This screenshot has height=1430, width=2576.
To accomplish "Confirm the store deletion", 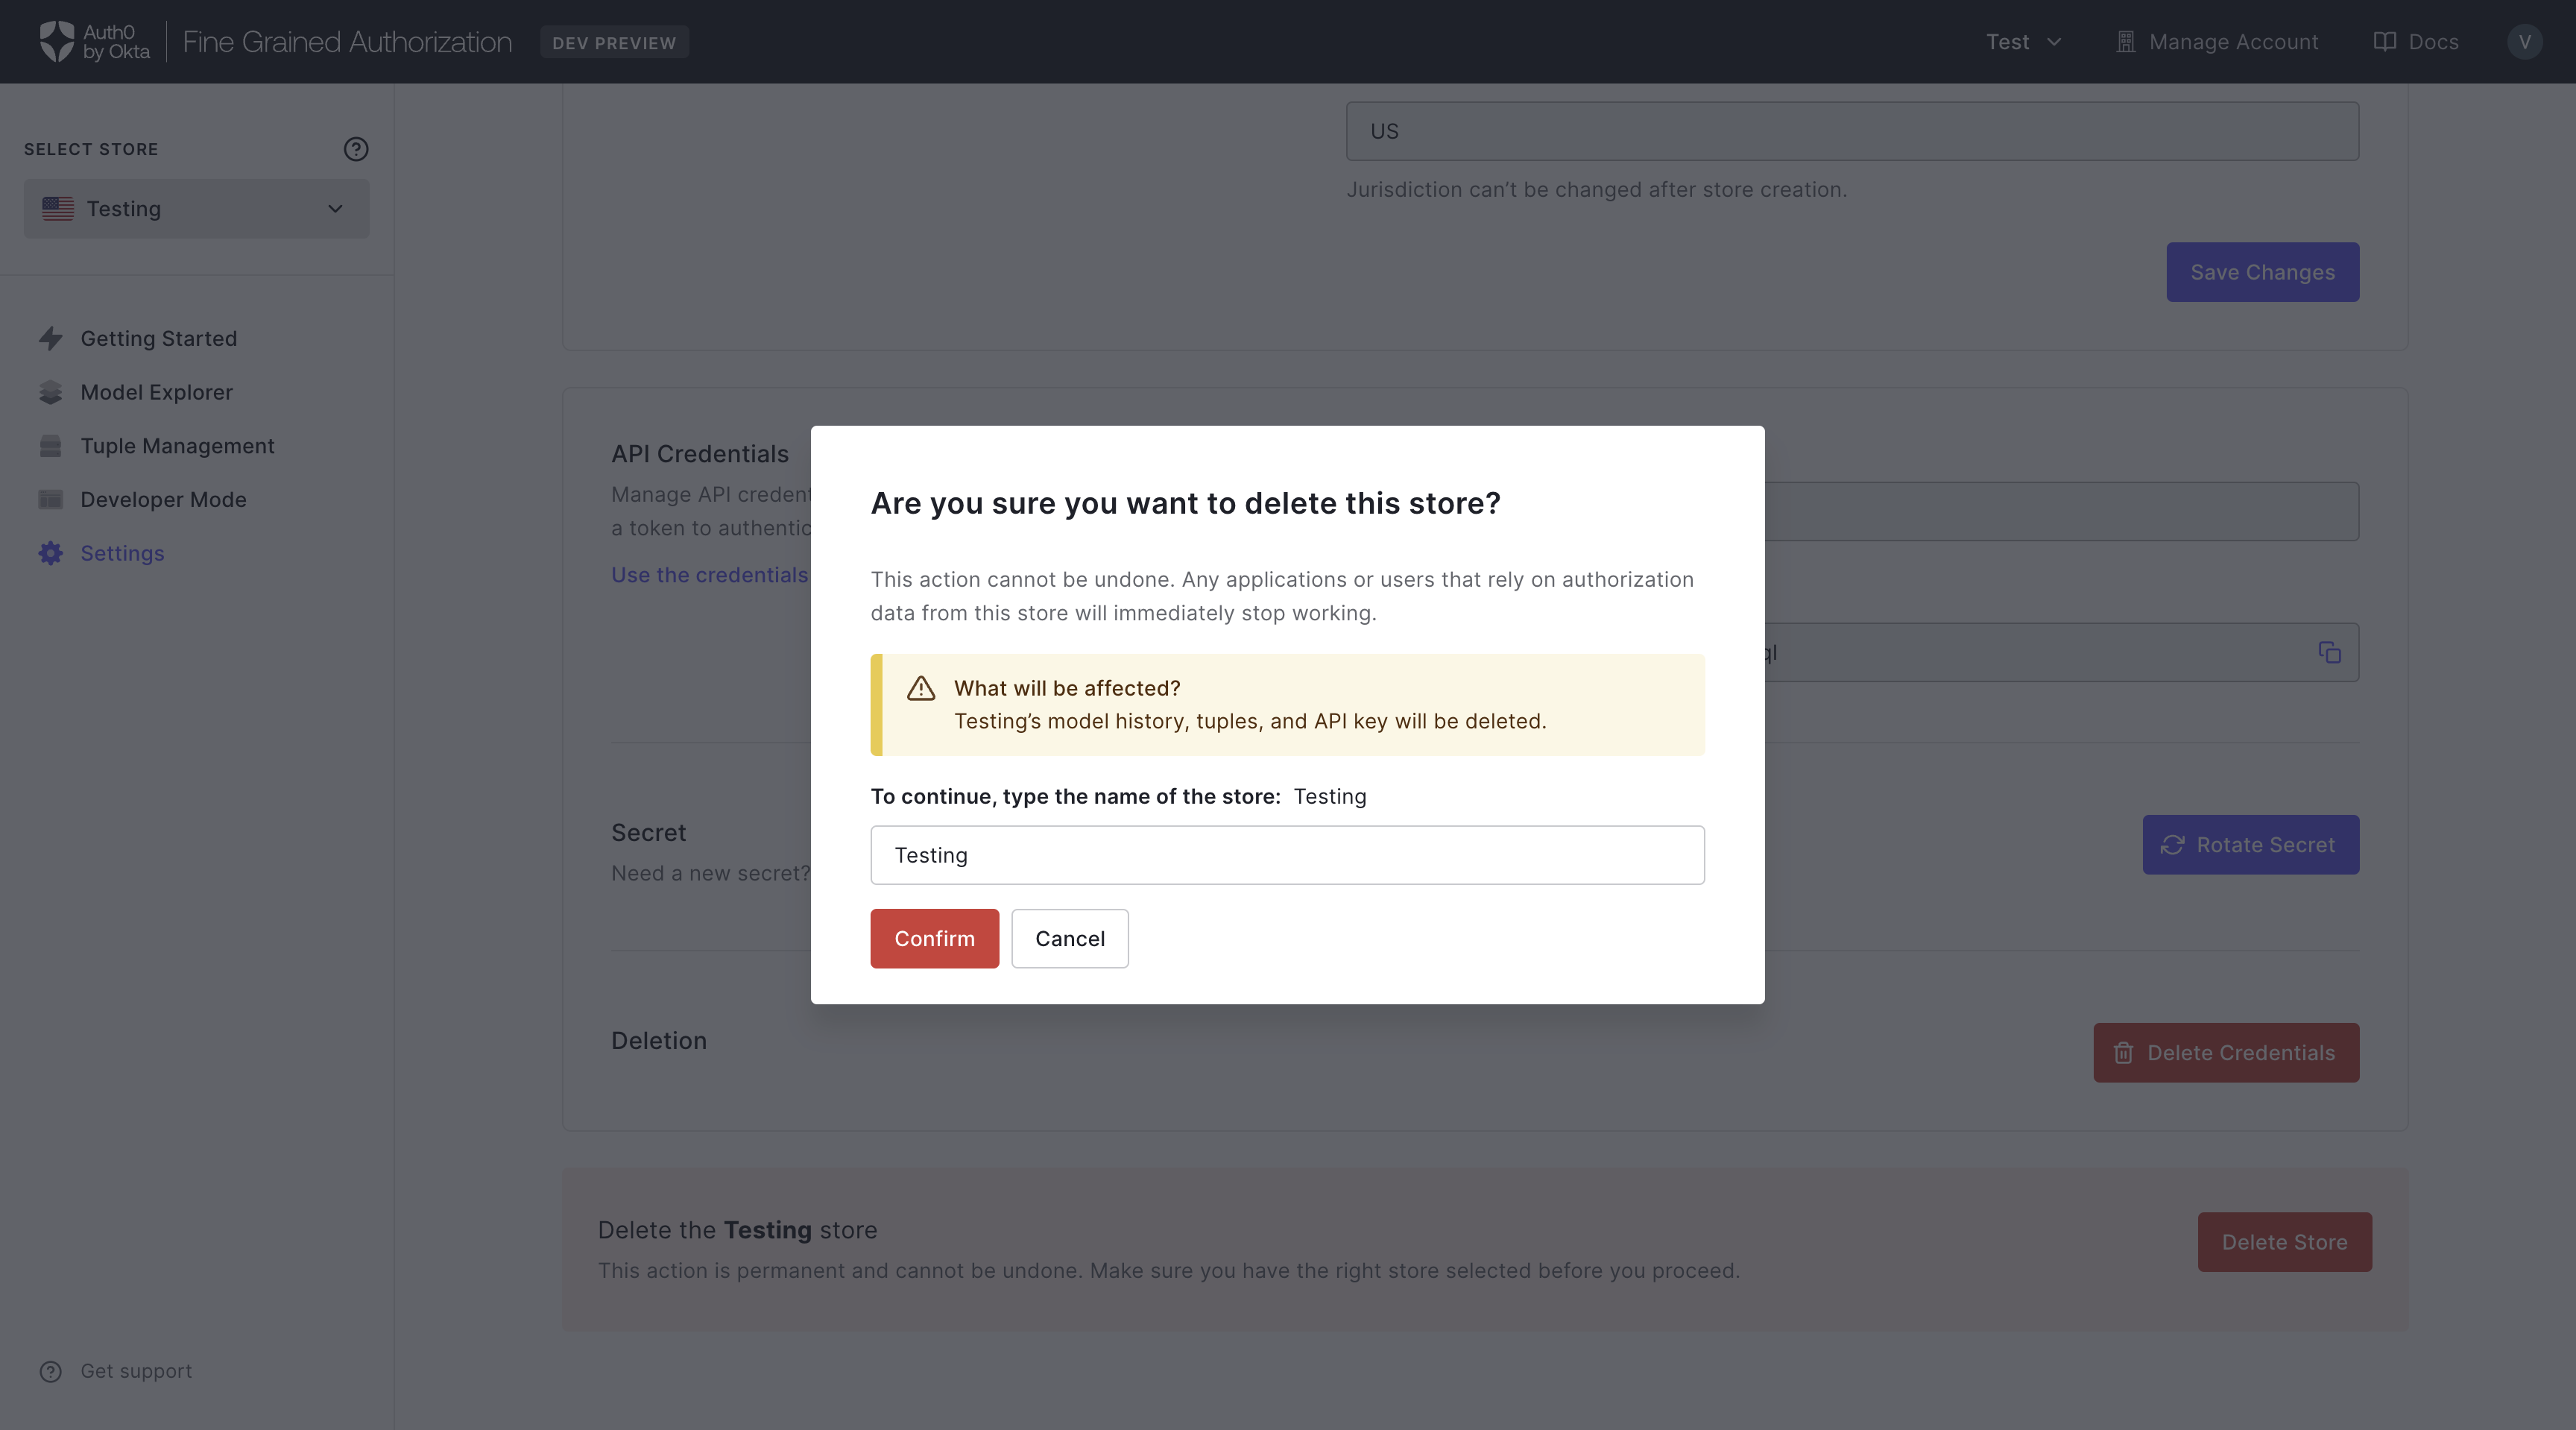I will click(934, 938).
